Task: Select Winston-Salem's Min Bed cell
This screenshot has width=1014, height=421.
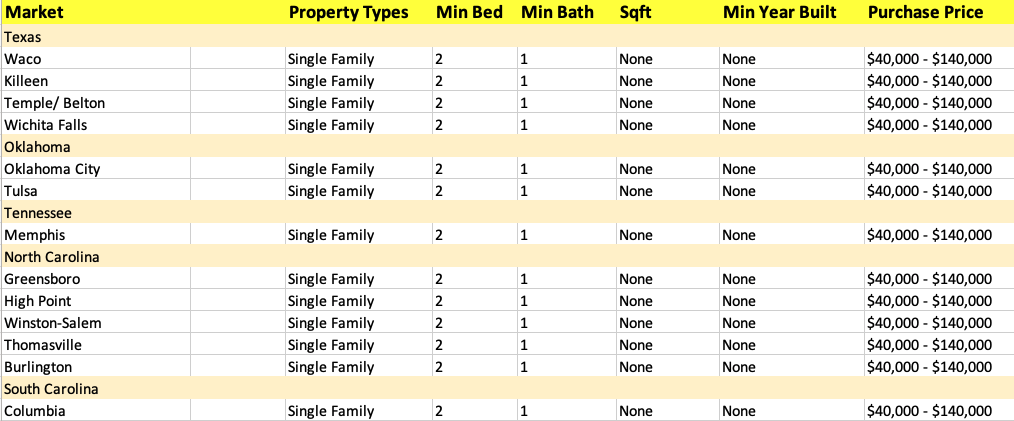Action: 475,323
